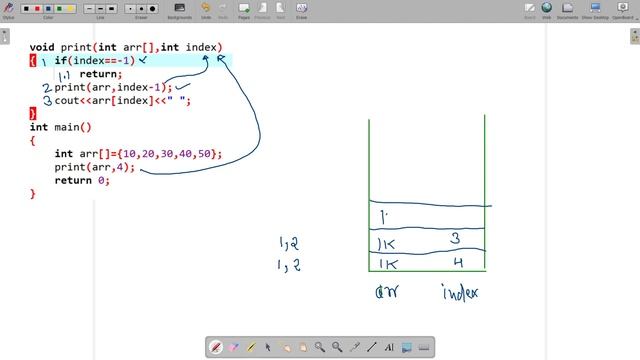Select the Interact with items hand tool
The height and width of the screenshot is (360, 640).
click(x=285, y=347)
